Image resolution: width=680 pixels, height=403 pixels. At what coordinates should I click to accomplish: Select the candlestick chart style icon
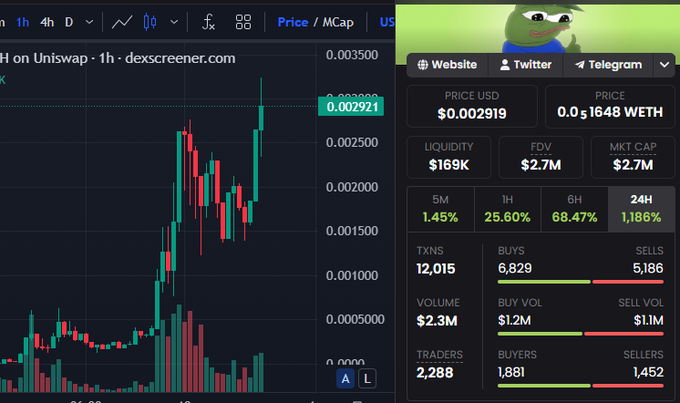[x=150, y=22]
